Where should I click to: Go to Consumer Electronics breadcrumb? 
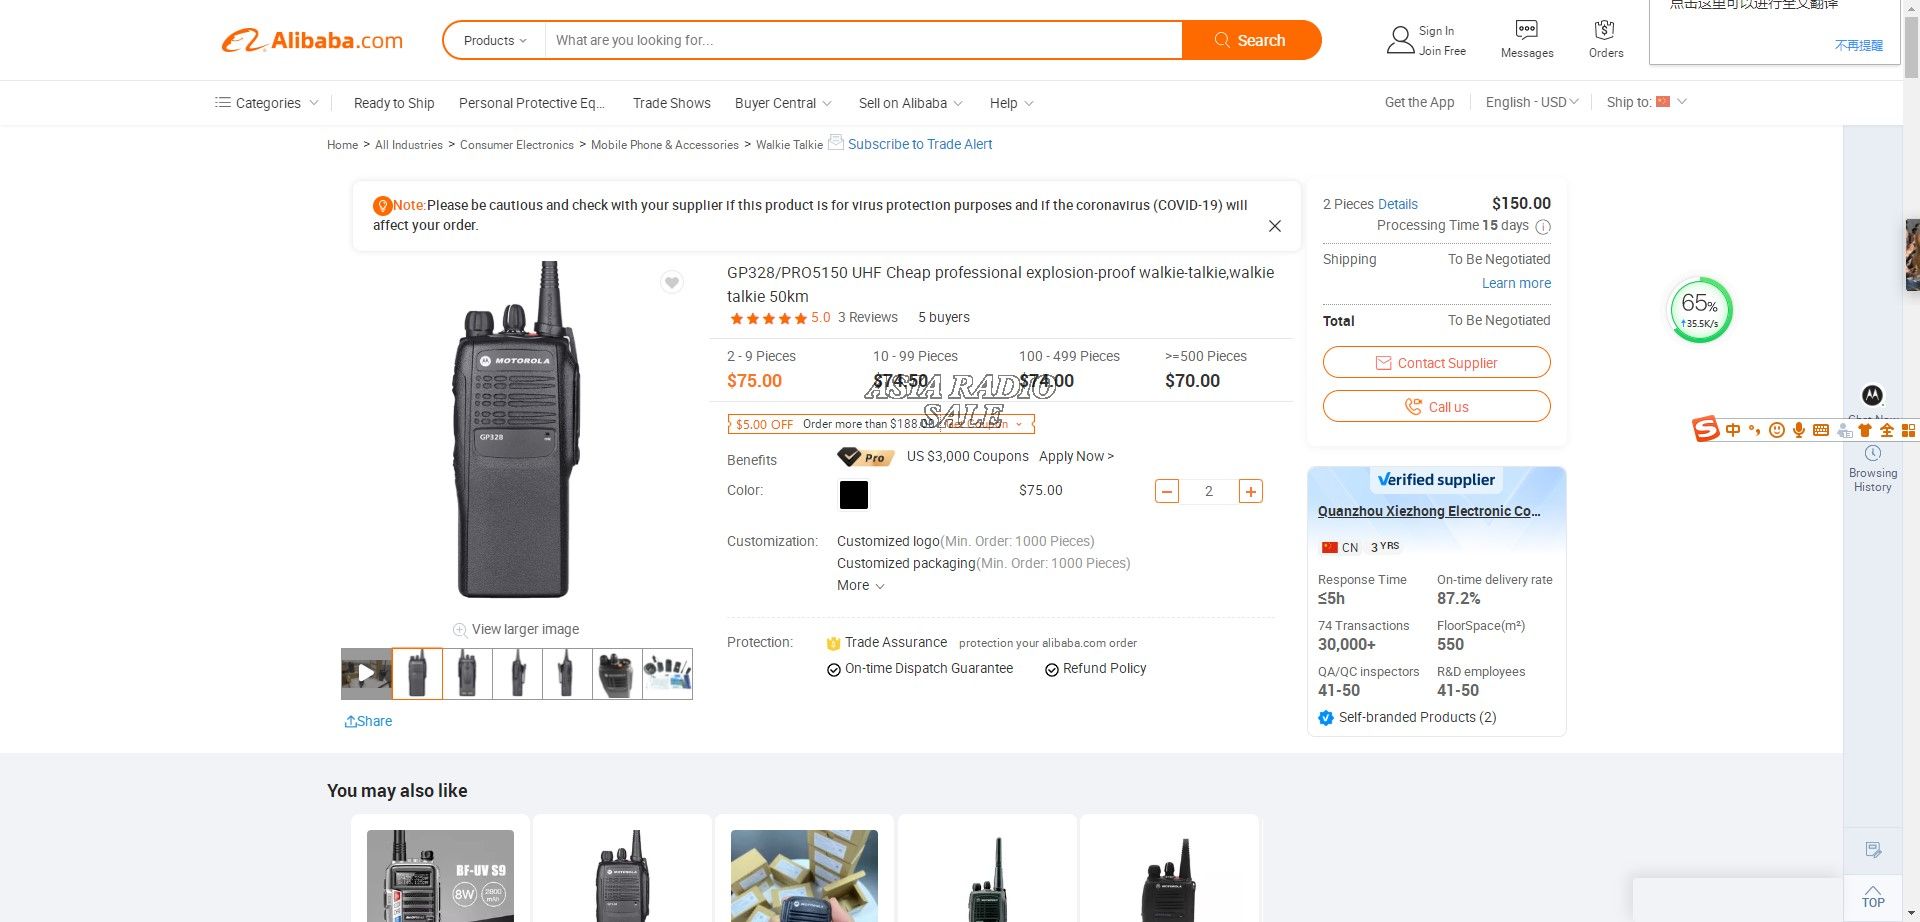(517, 145)
